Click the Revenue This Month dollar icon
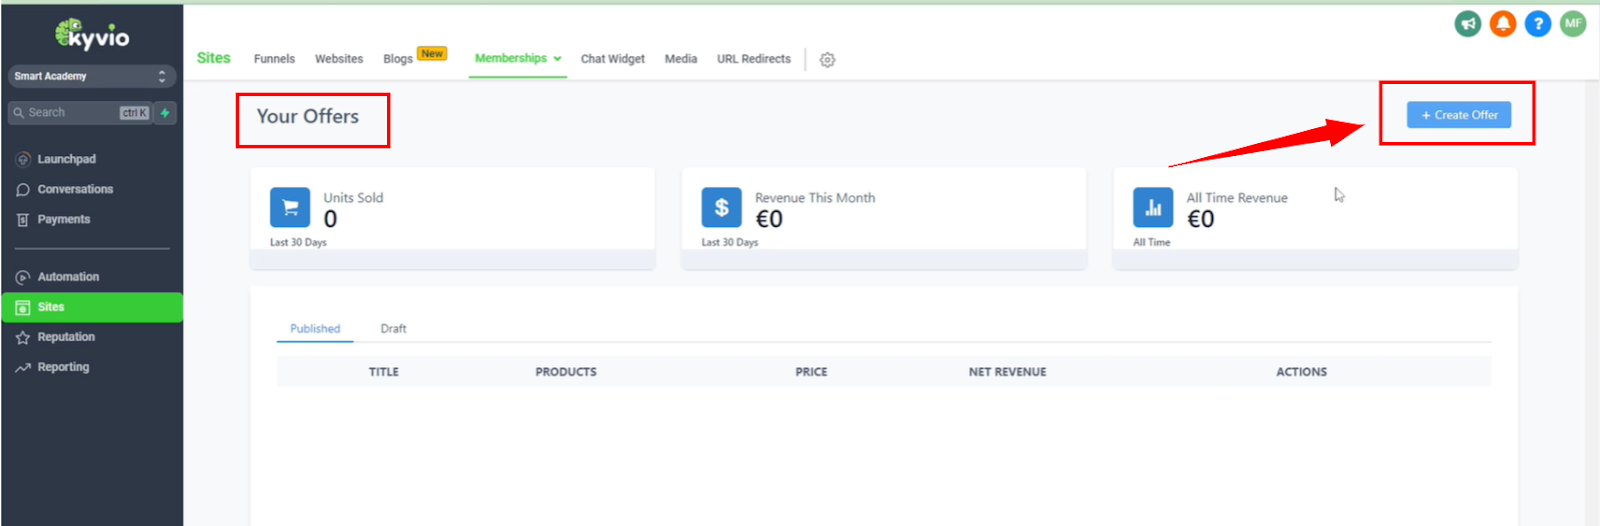1600x526 pixels. tap(721, 208)
